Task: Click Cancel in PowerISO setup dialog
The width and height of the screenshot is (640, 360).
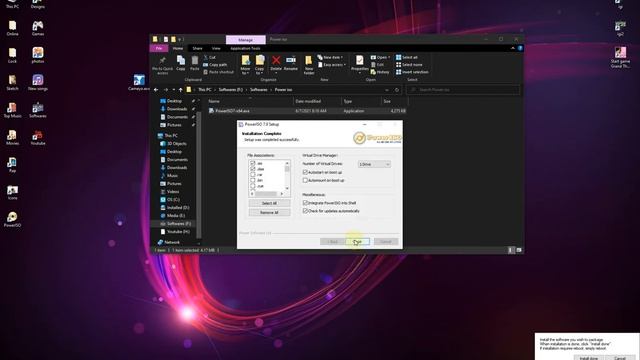Action: [386, 242]
